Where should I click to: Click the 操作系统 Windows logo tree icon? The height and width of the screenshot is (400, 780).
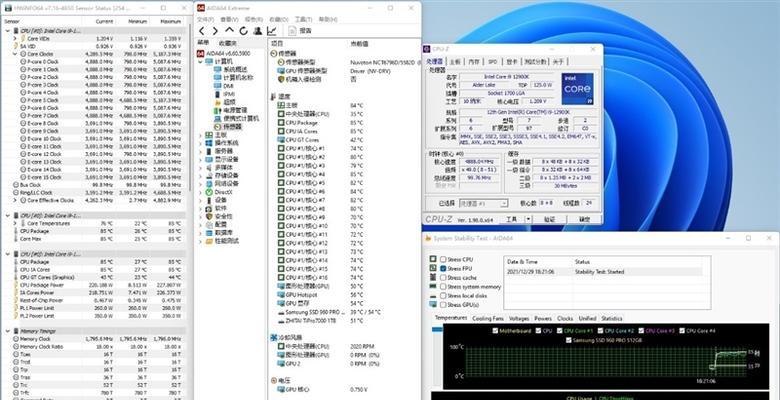pos(209,143)
